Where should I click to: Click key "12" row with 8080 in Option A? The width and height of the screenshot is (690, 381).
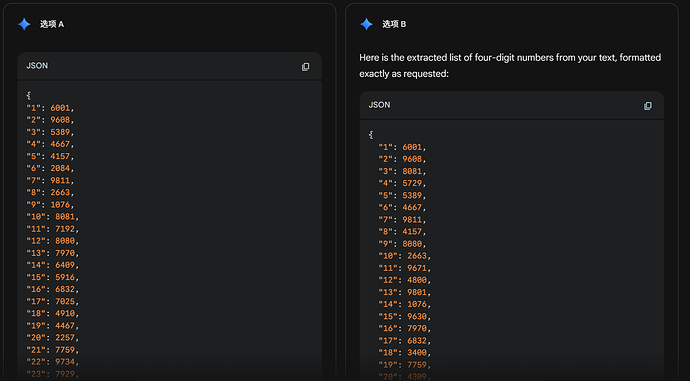pos(53,241)
